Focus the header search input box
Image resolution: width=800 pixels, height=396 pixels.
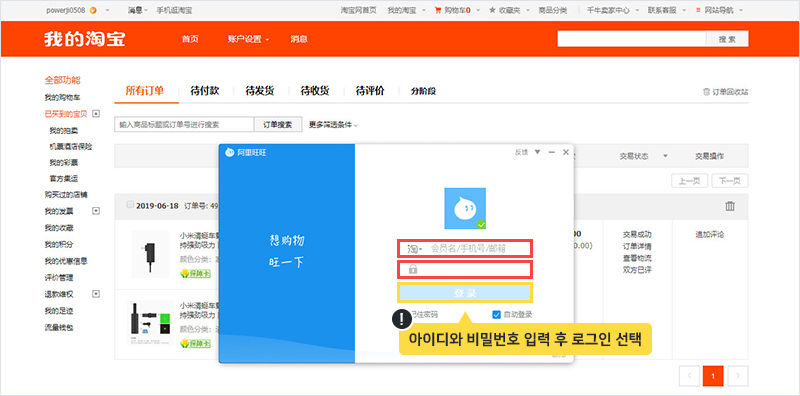click(x=632, y=39)
